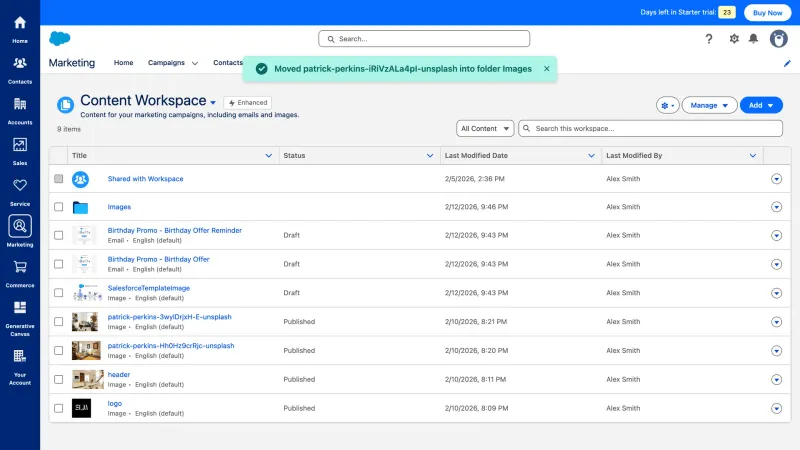Open the patrick-perkins-Hh0Hz9crRjc-unsplash link
The image size is (800, 450).
tap(171, 345)
